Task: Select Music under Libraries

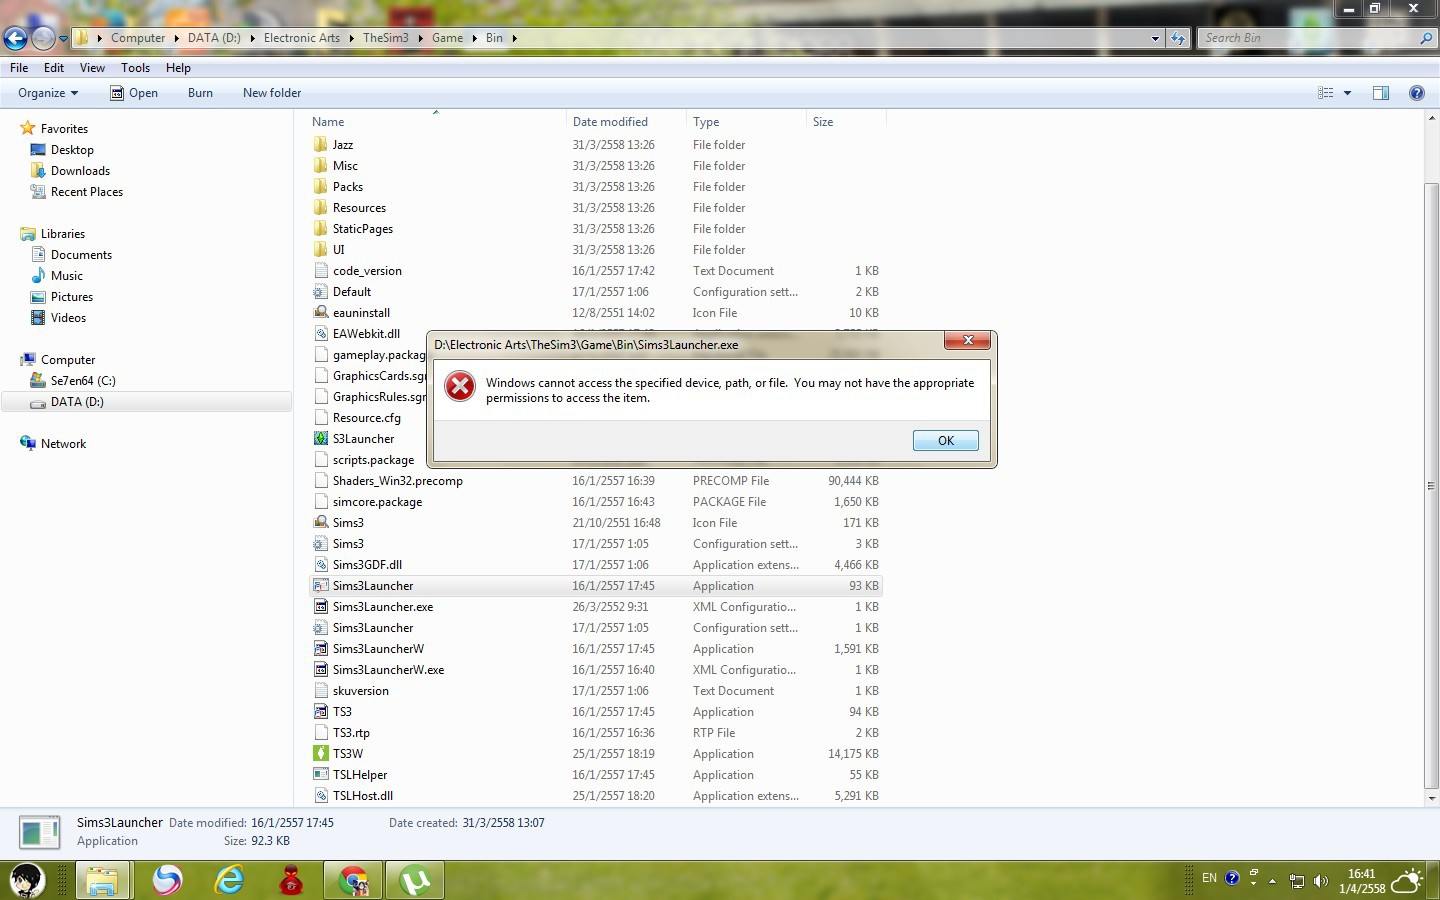Action: pos(67,276)
